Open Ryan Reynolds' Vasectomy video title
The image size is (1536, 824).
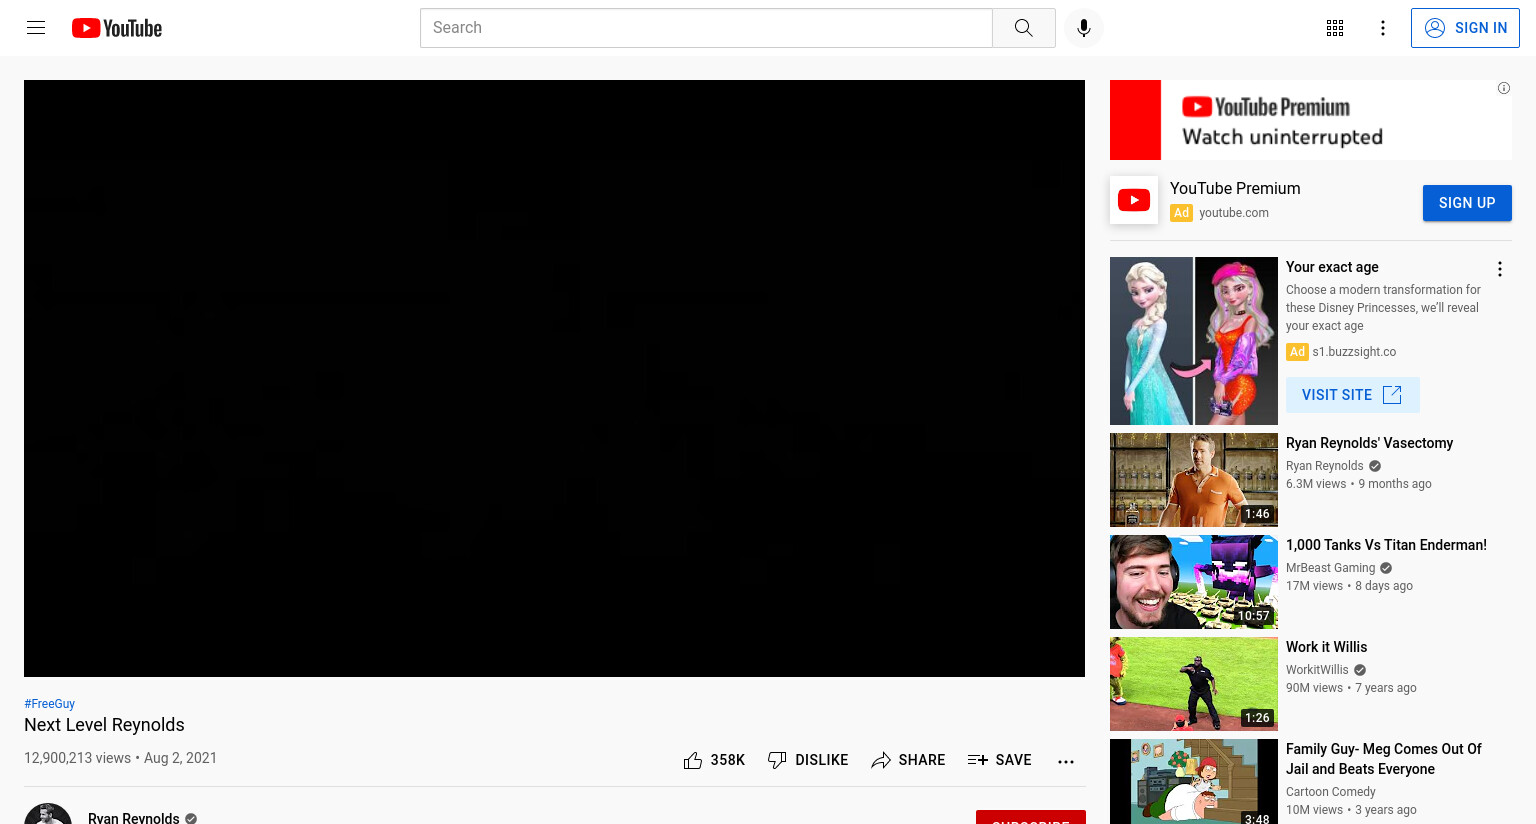[1369, 443]
